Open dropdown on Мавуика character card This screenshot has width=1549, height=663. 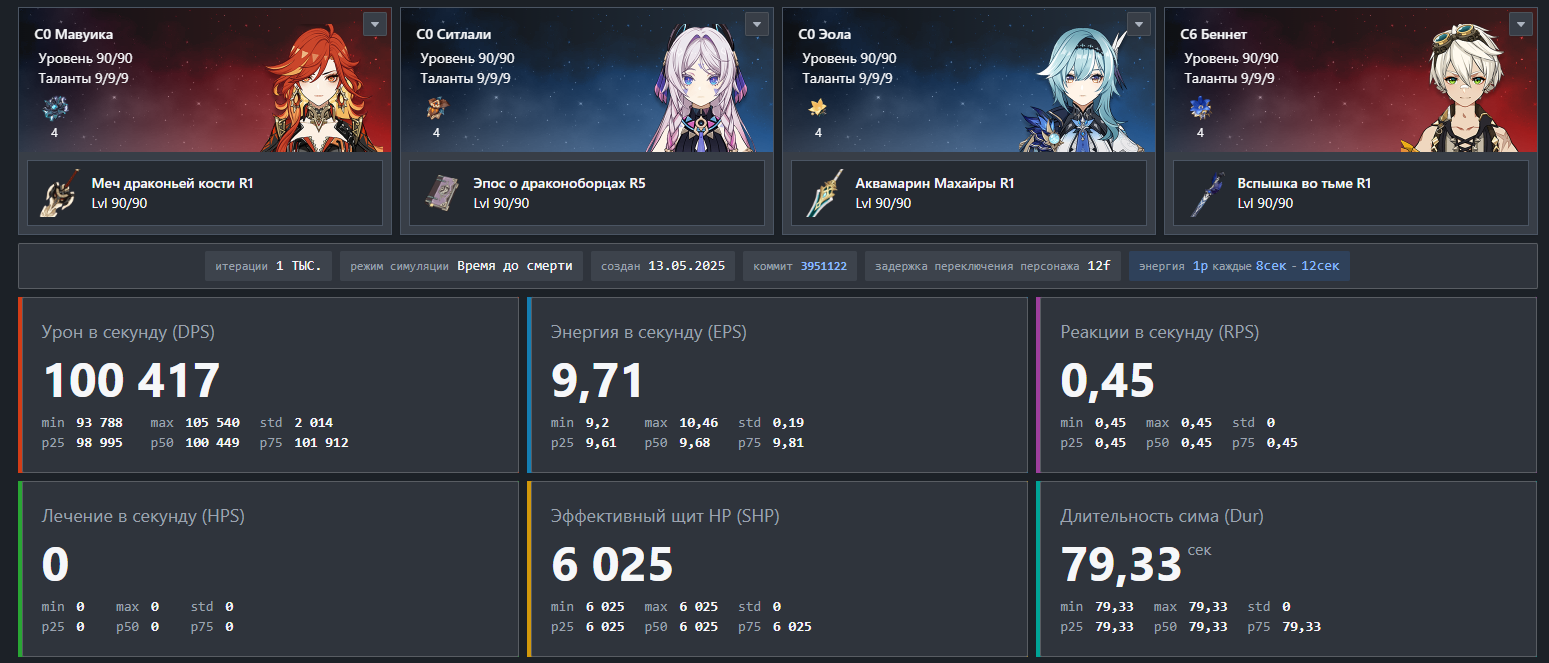click(375, 24)
